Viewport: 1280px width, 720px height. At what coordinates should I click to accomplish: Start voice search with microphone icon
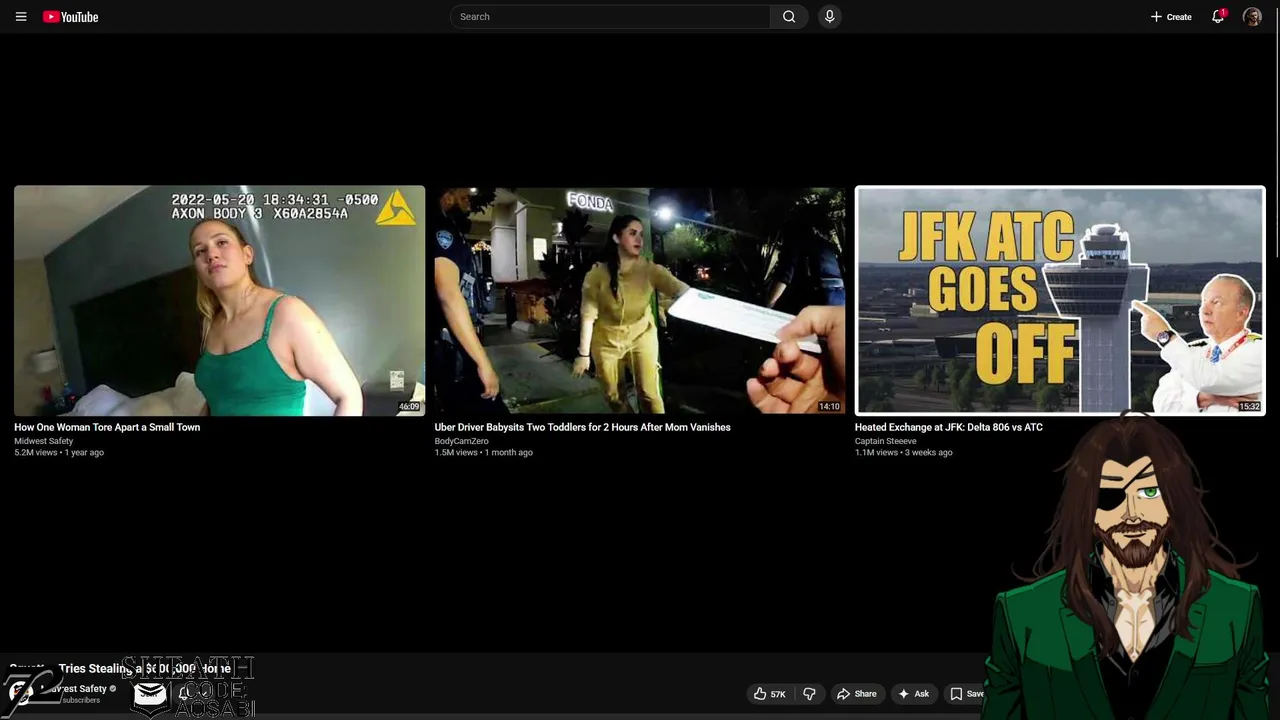(x=829, y=17)
